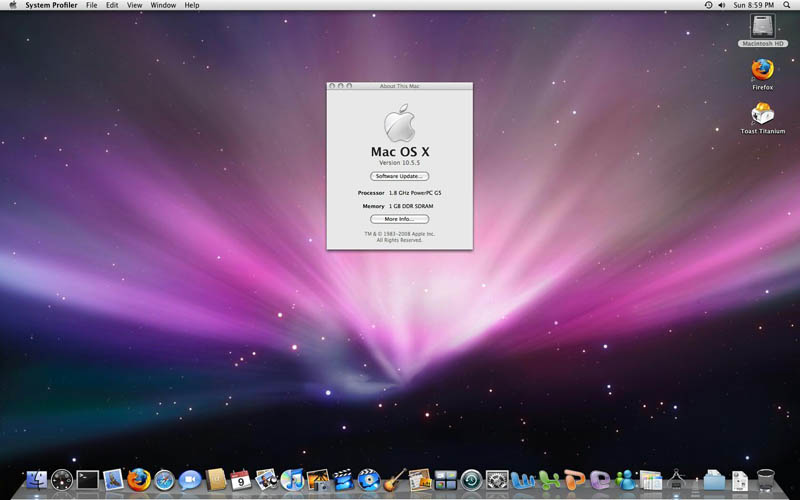Select the Firefox shortcut on the desktop
This screenshot has width=800, height=500.
click(762, 71)
